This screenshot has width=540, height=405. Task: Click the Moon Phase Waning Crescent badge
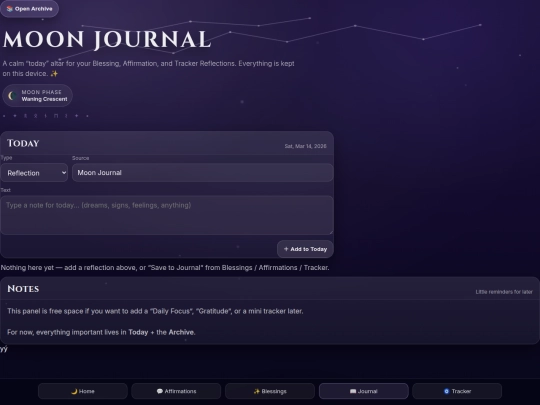click(38, 96)
